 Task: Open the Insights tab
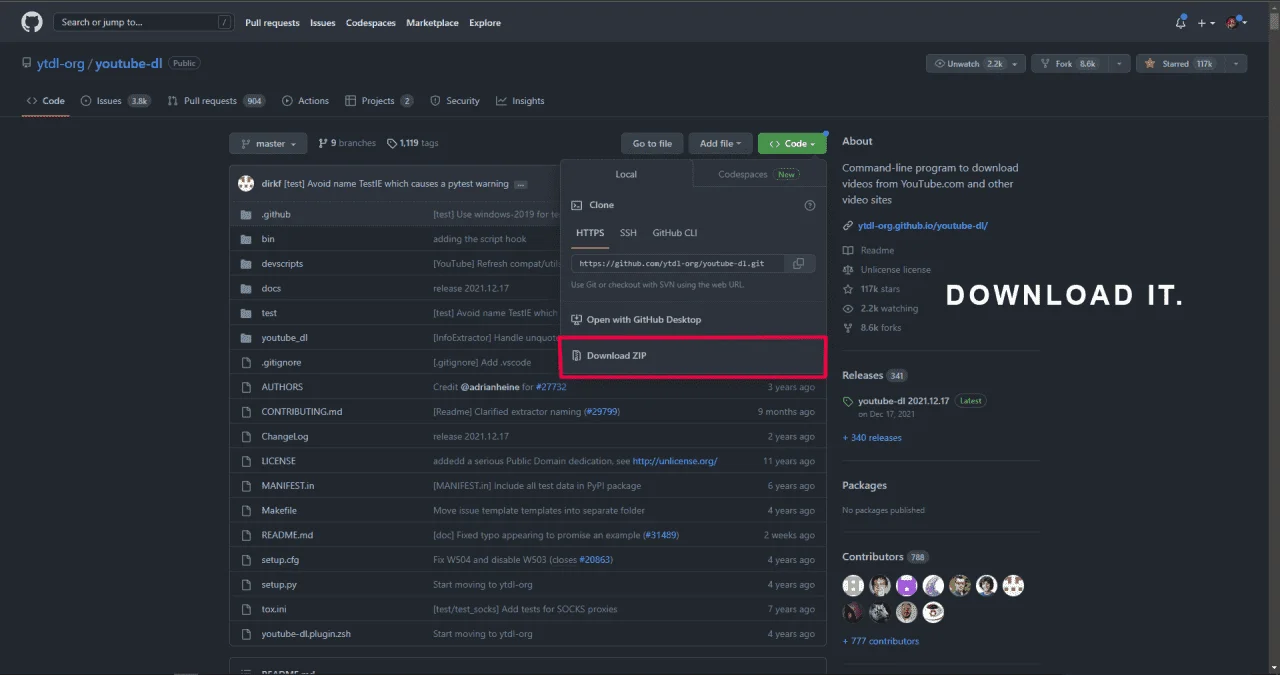click(x=520, y=101)
